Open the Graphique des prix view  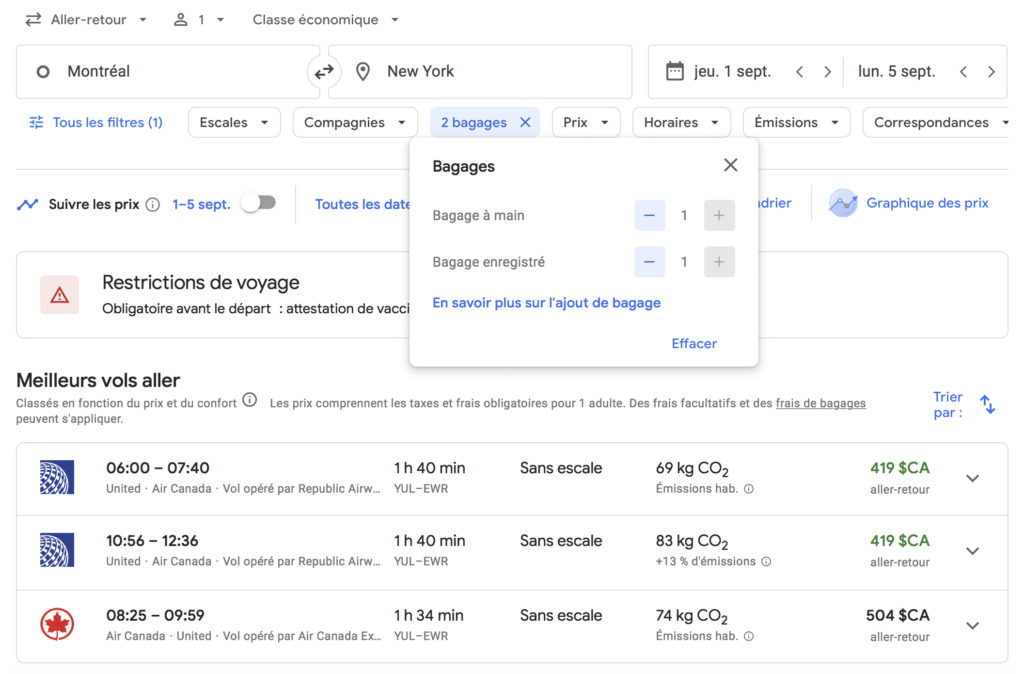pos(909,203)
